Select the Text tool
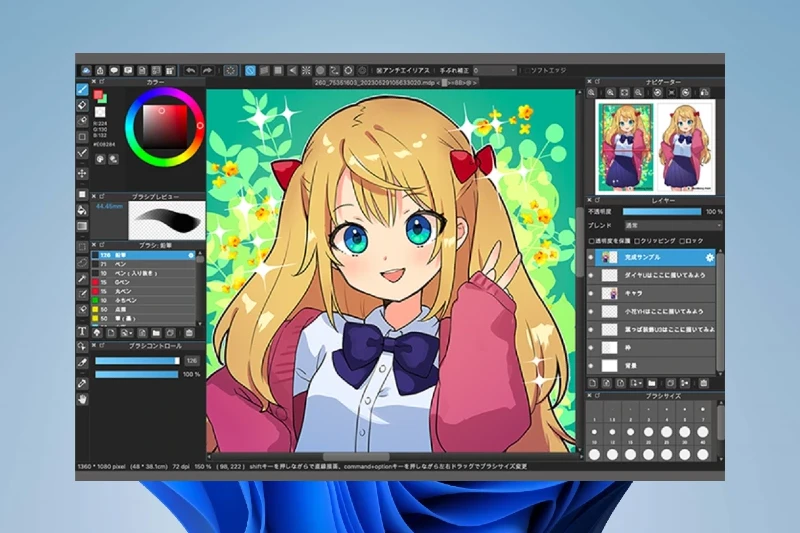 (83, 330)
